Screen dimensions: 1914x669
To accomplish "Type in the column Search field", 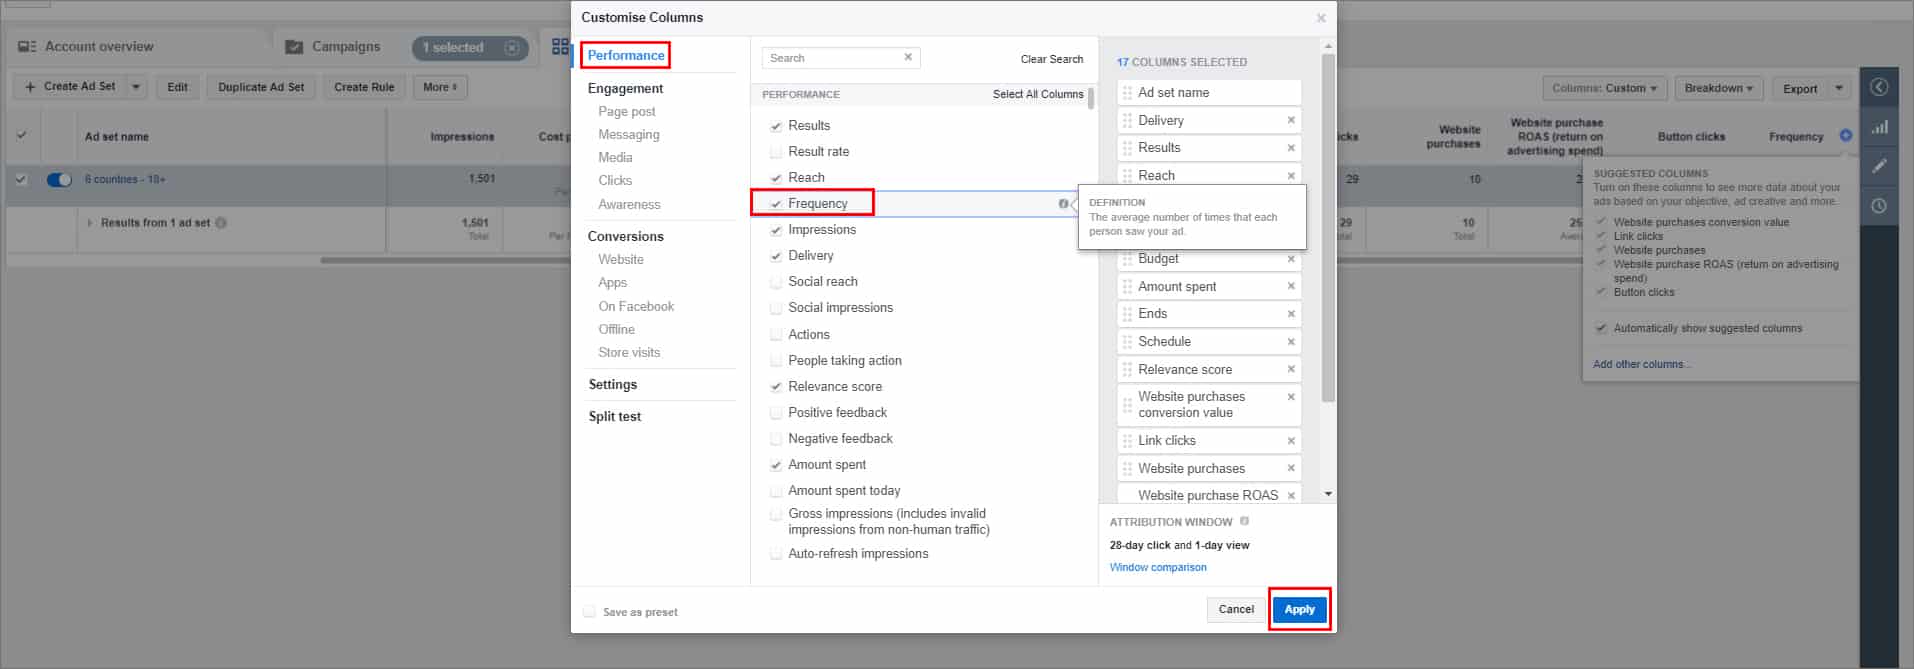I will [x=833, y=58].
